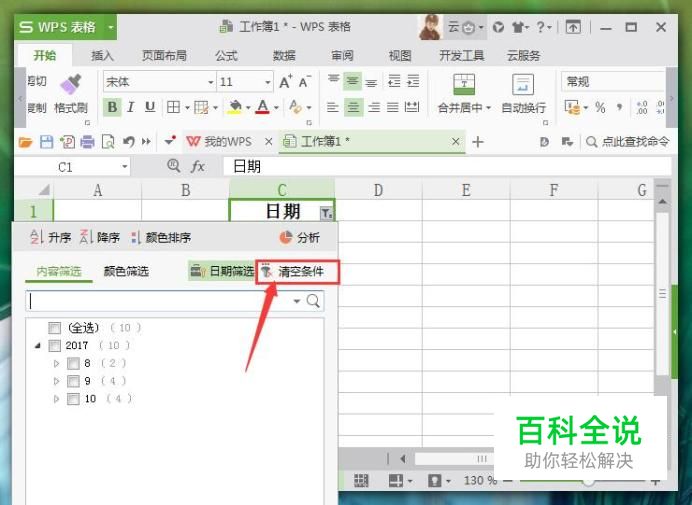The image size is (692, 505).
Task: Switch to the Page Layout ribbon tab
Action: [164, 56]
